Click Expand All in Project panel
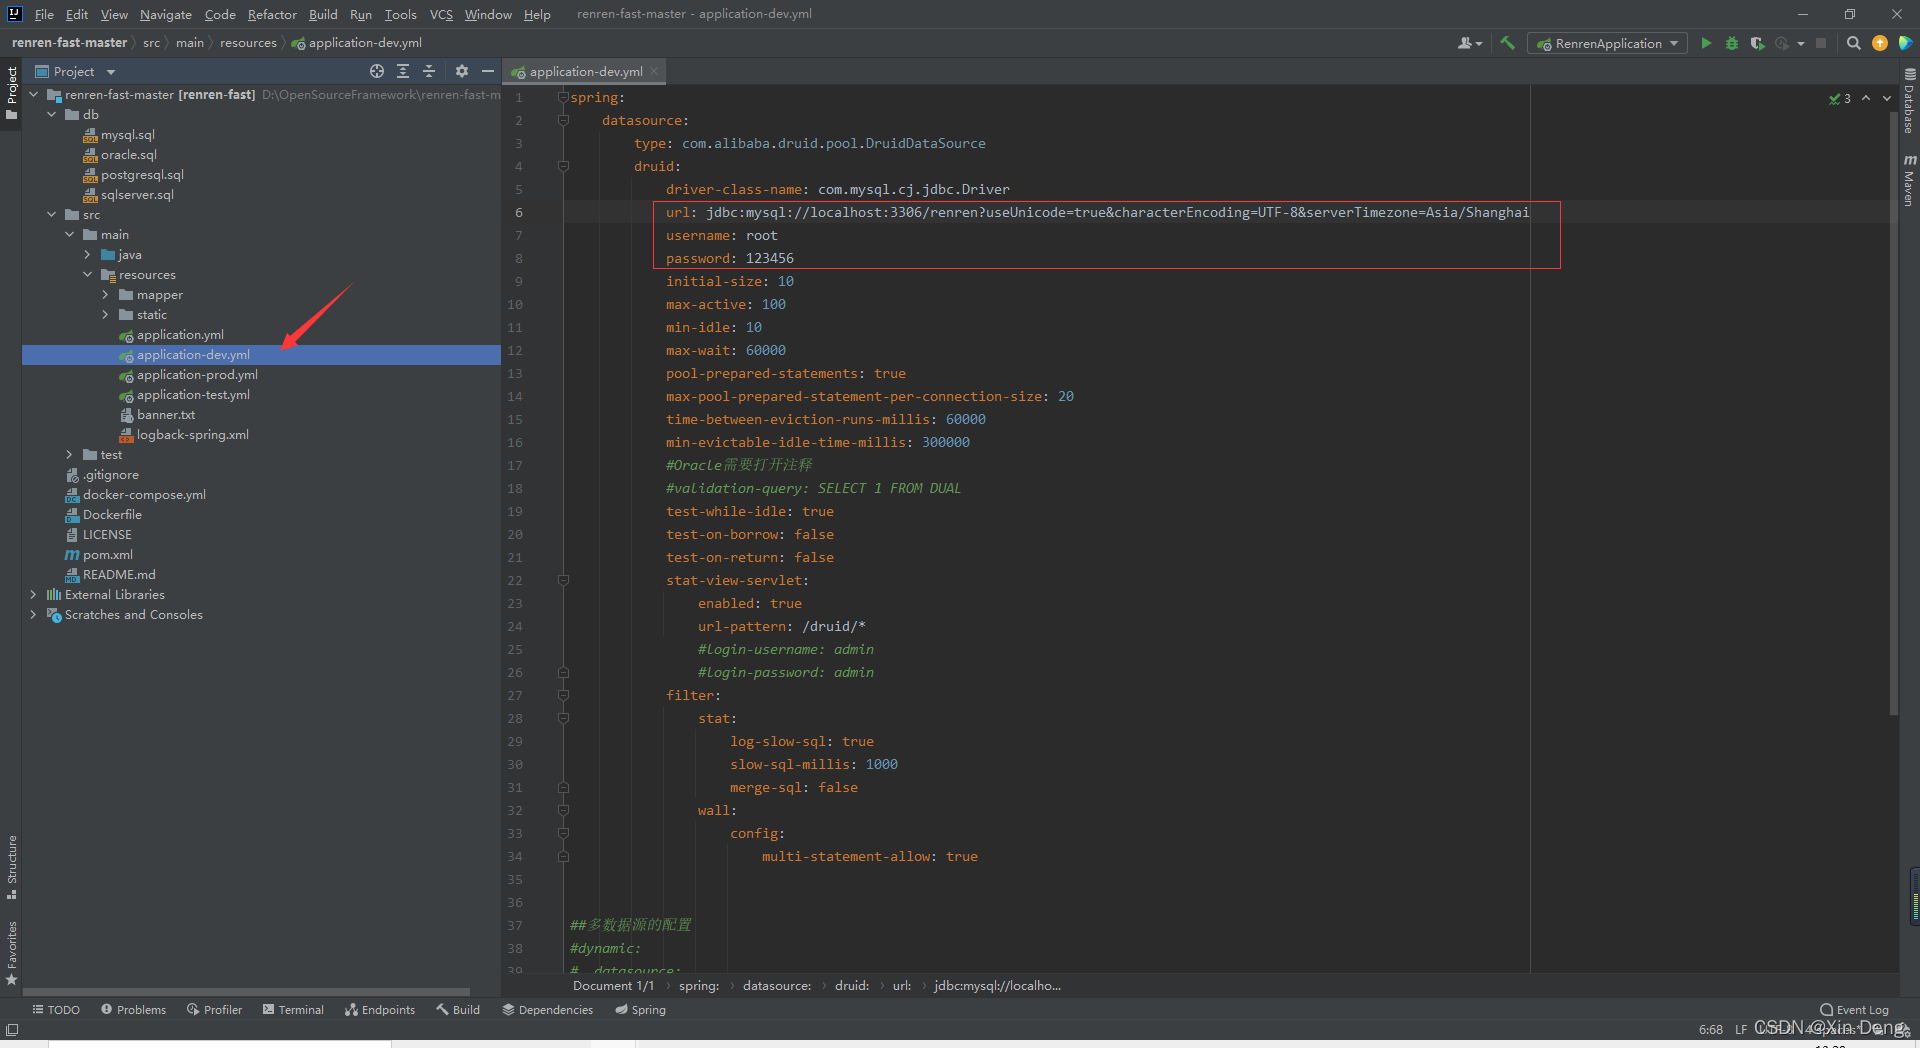The width and height of the screenshot is (1920, 1048). point(403,71)
